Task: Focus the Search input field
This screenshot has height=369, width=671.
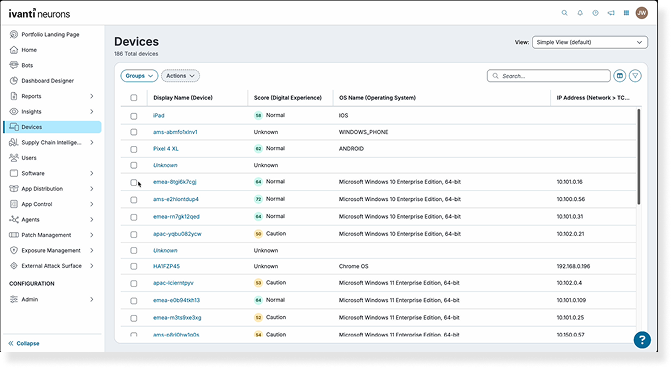Action: click(549, 76)
